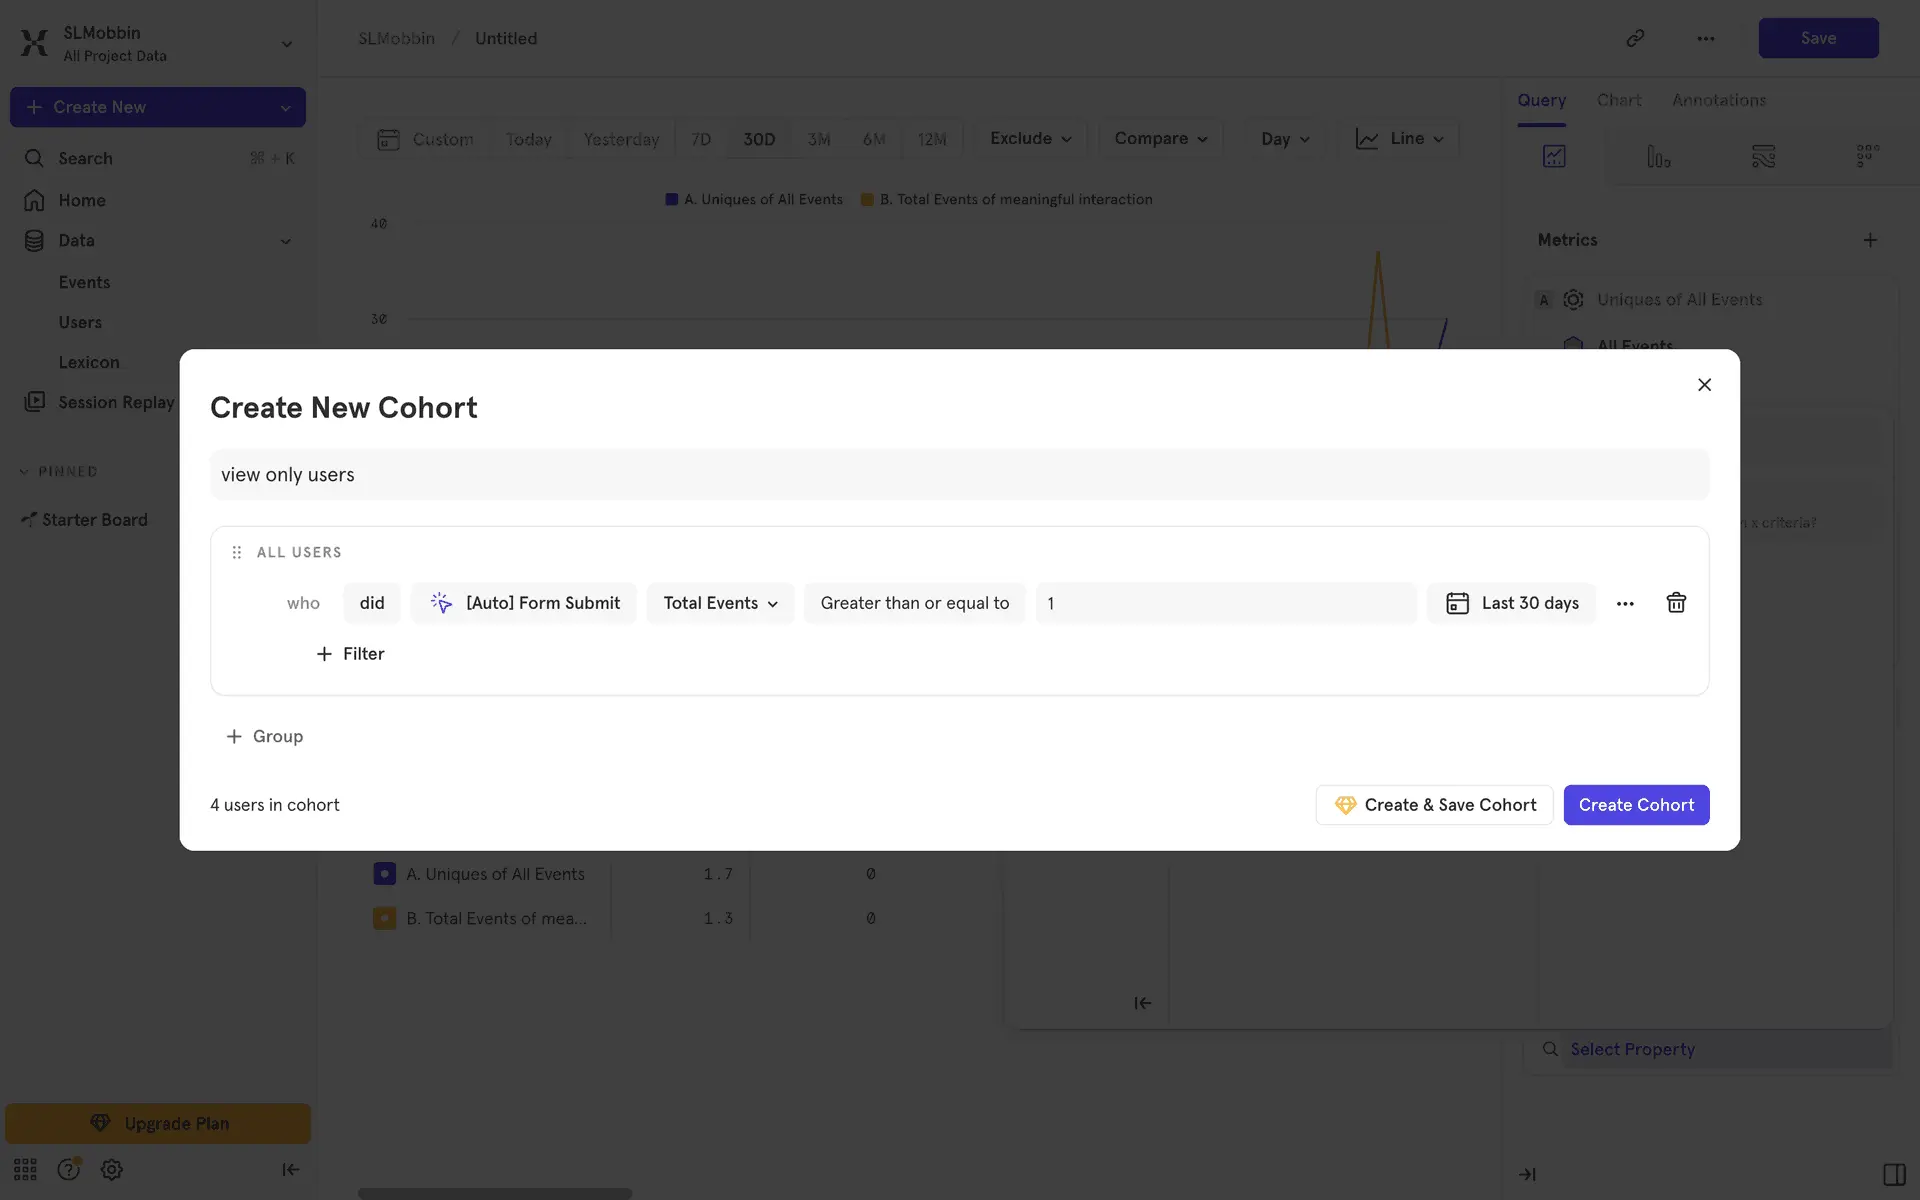The image size is (1920, 1200).
Task: Delete the cohort condition with trash icon
Action: tap(1676, 603)
